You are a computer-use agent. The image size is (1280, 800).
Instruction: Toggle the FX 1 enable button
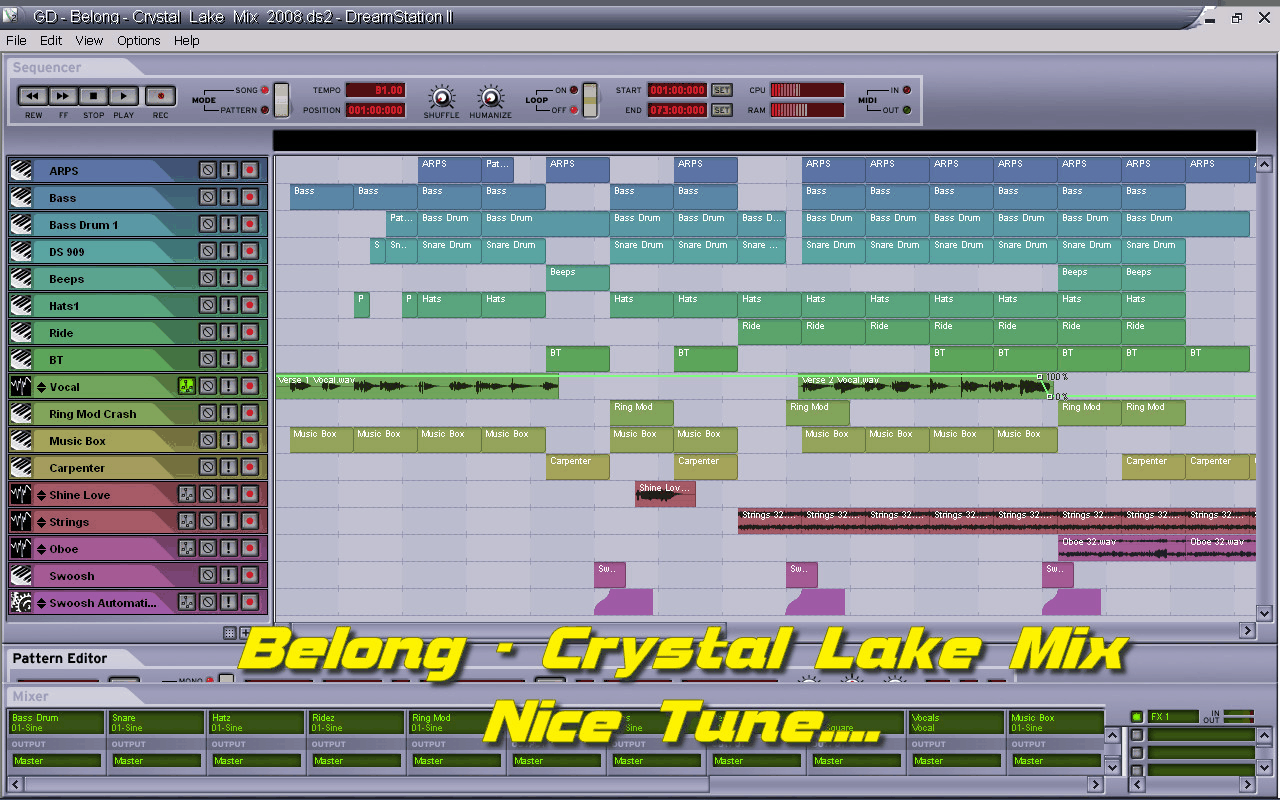click(x=1137, y=716)
